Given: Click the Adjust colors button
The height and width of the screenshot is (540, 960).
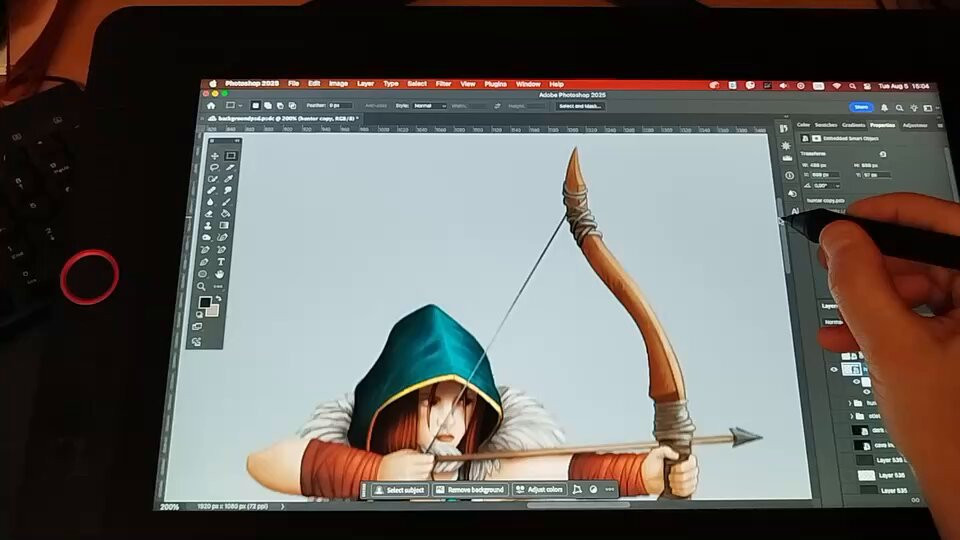Looking at the screenshot, I should 539,490.
